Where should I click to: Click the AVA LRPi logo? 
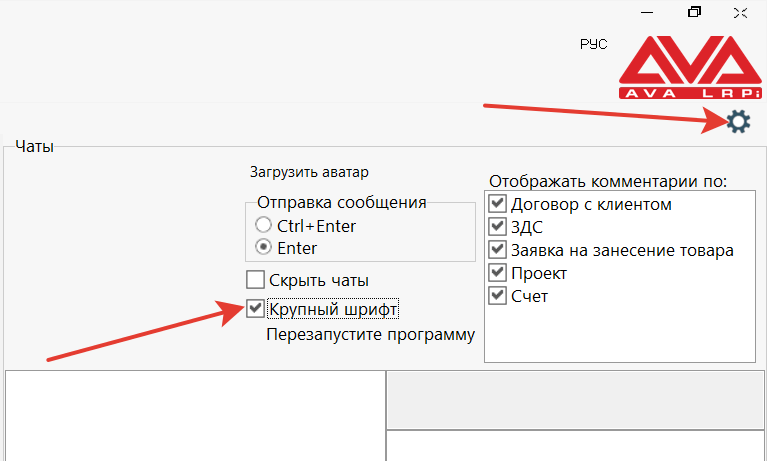coord(690,67)
